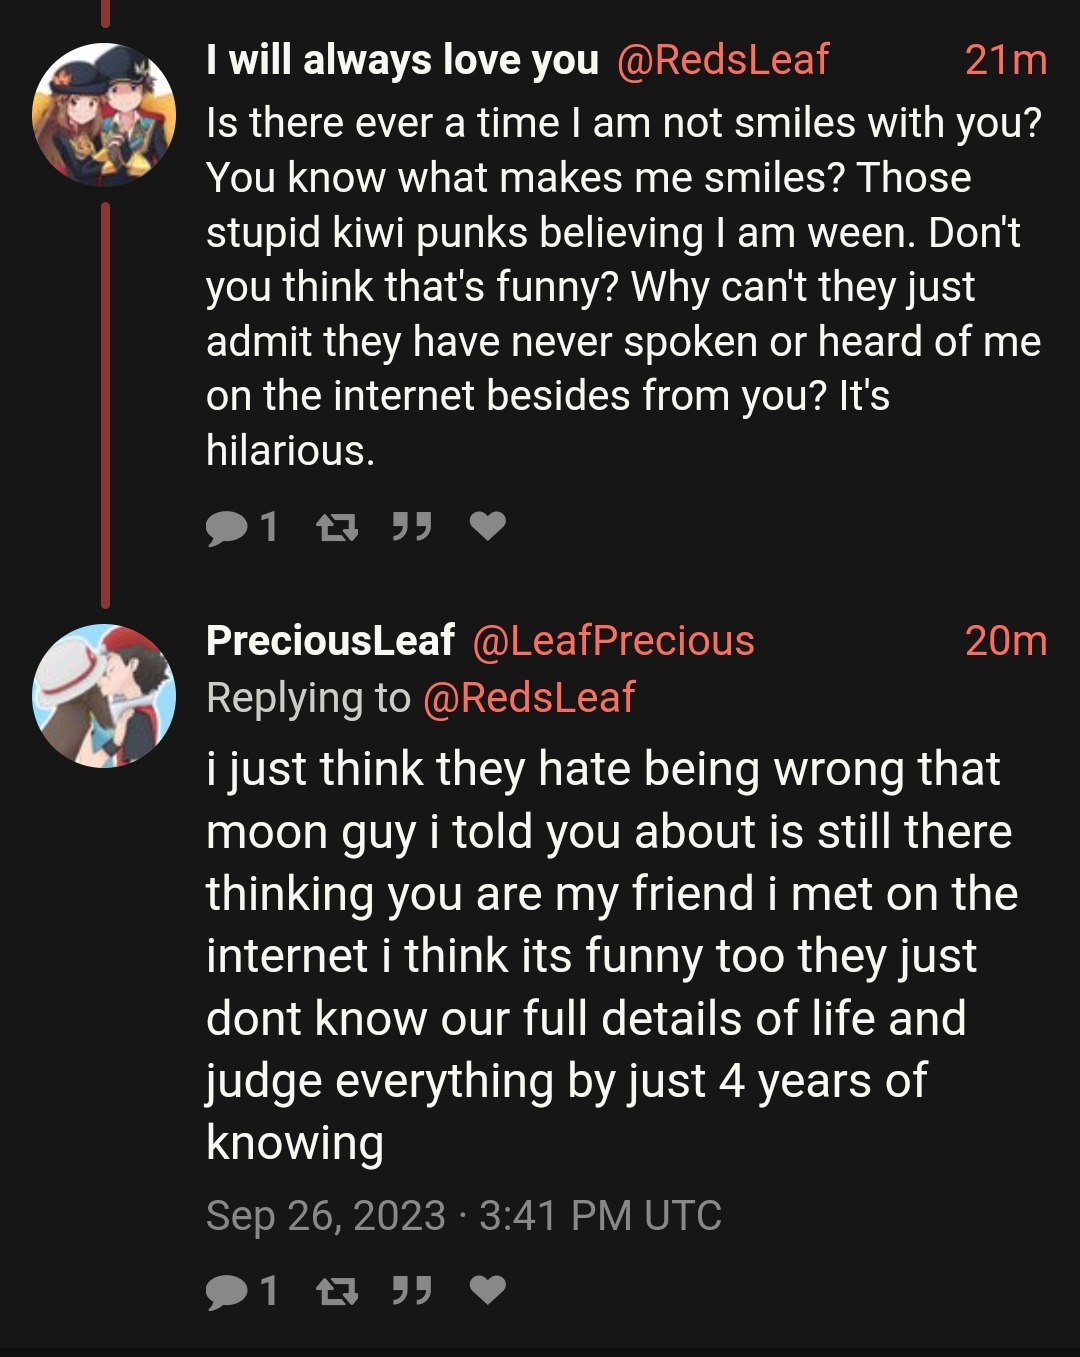Click reply icon on RedsLeaf's tweet
Image resolution: width=1080 pixels, height=1357 pixels.
[x=227, y=527]
